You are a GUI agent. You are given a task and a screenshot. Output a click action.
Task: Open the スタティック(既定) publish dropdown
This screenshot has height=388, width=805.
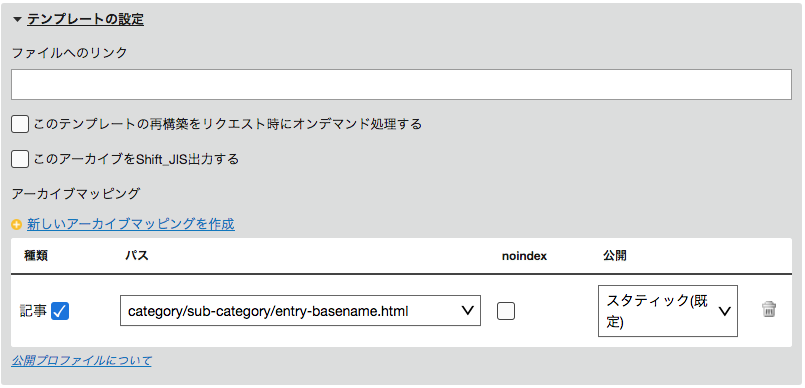tap(668, 311)
